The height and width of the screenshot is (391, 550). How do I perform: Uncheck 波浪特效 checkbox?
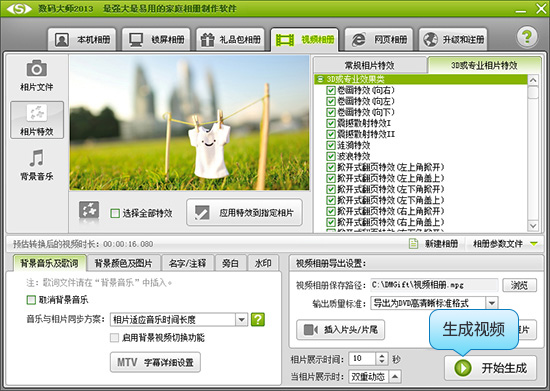click(x=330, y=156)
